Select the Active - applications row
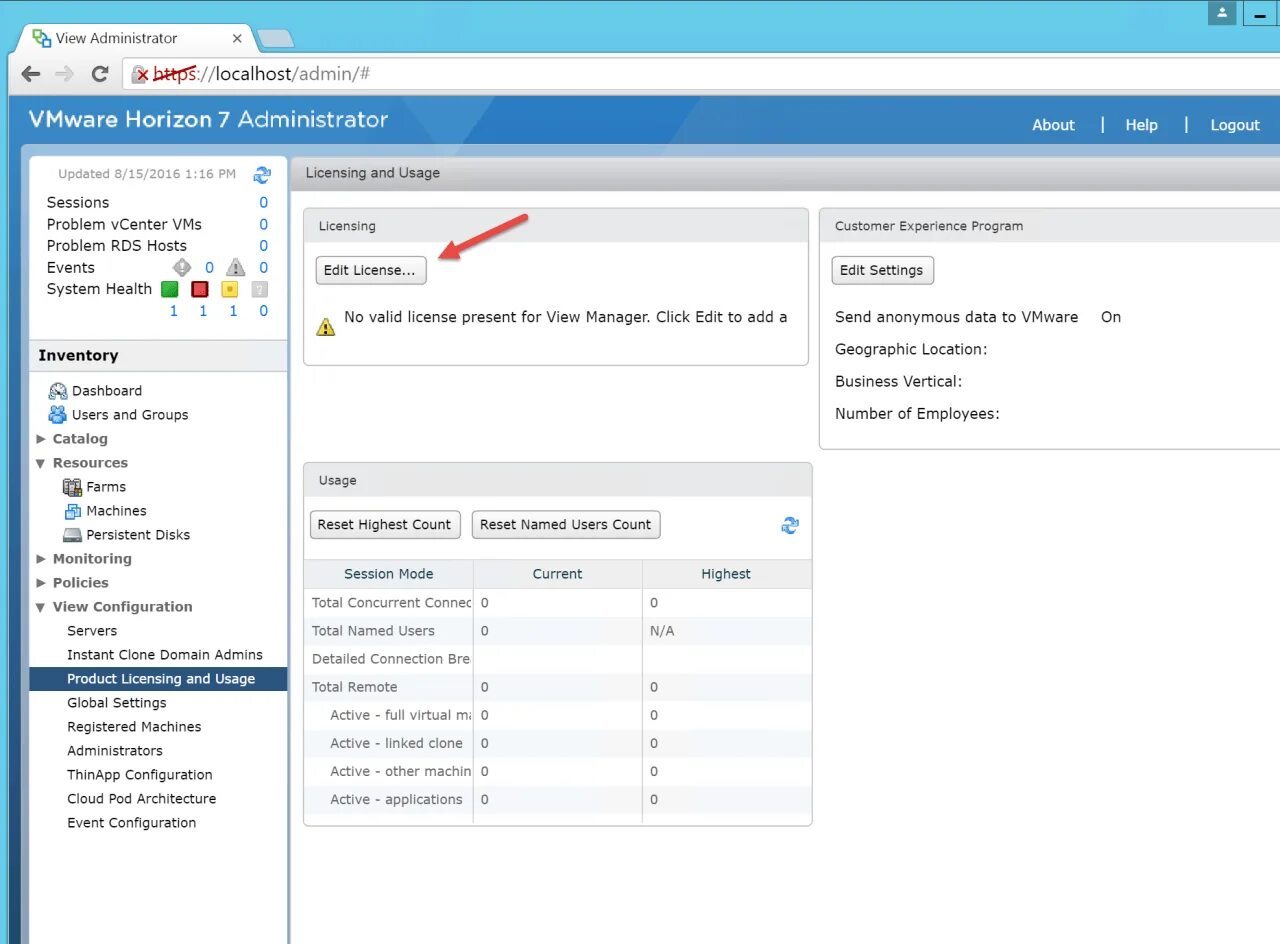Screen dimensions: 1280x944 (x=558, y=799)
